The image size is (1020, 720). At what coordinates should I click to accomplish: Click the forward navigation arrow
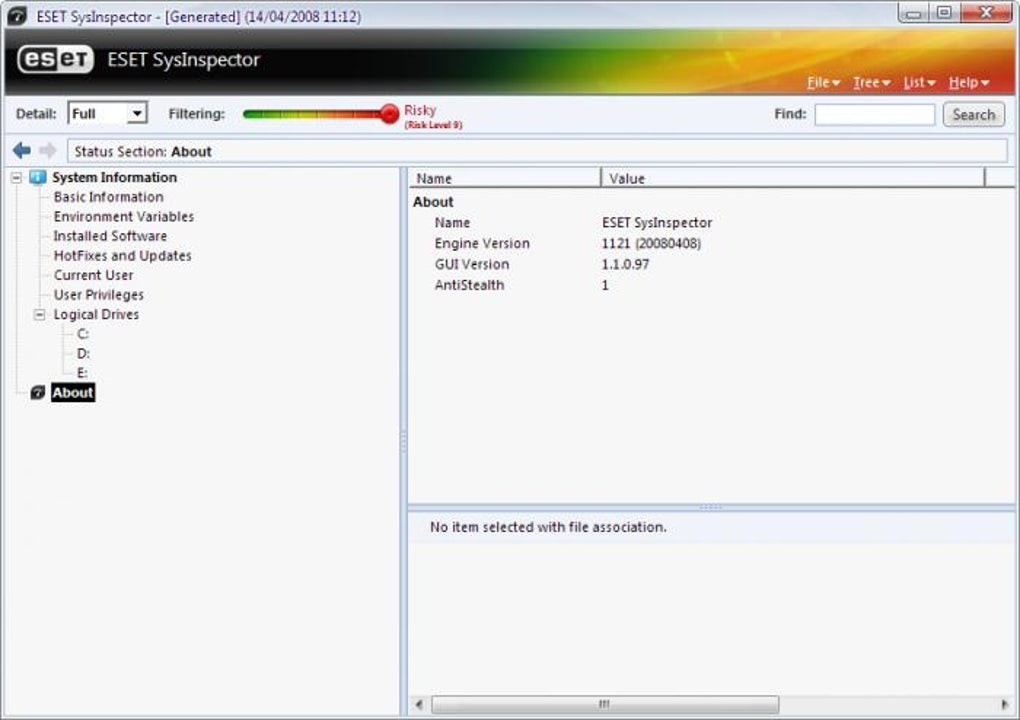point(47,151)
